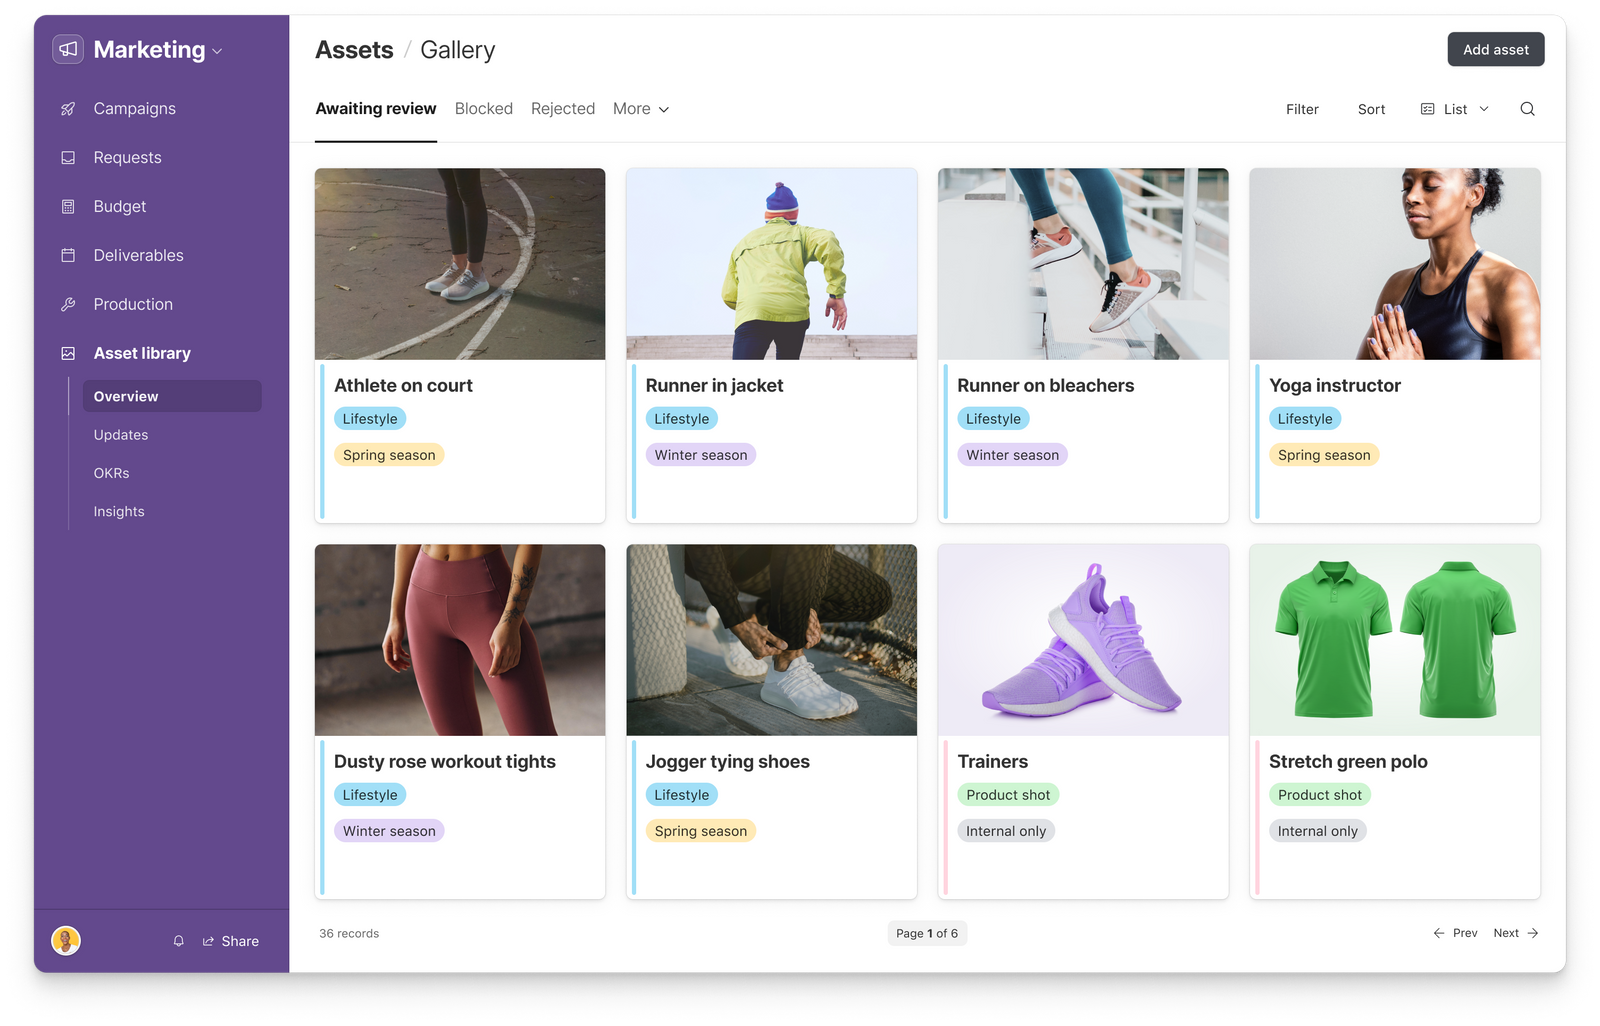The height and width of the screenshot is (1026, 1600).
Task: Click the search magnifier icon
Action: (1527, 109)
